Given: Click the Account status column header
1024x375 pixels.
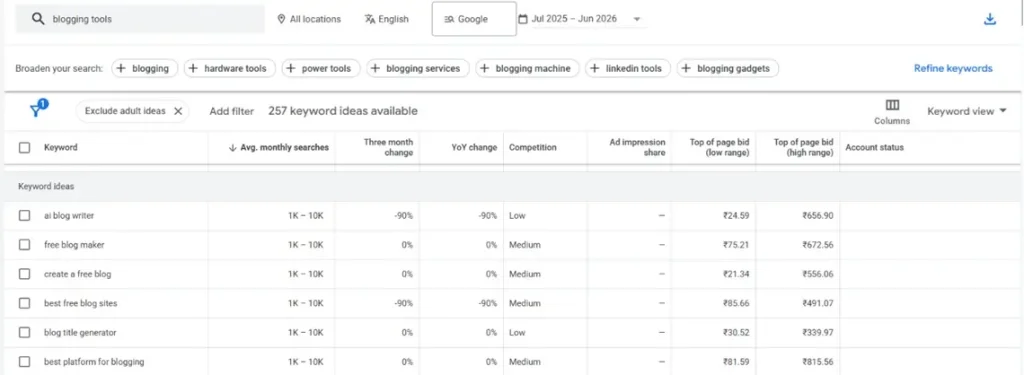Looking at the screenshot, I should click(874, 148).
